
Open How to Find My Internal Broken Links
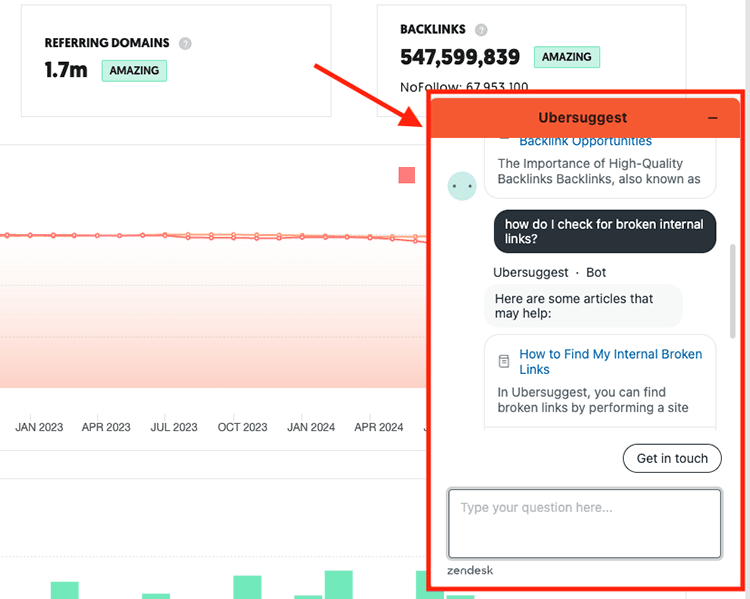[x=610, y=362]
